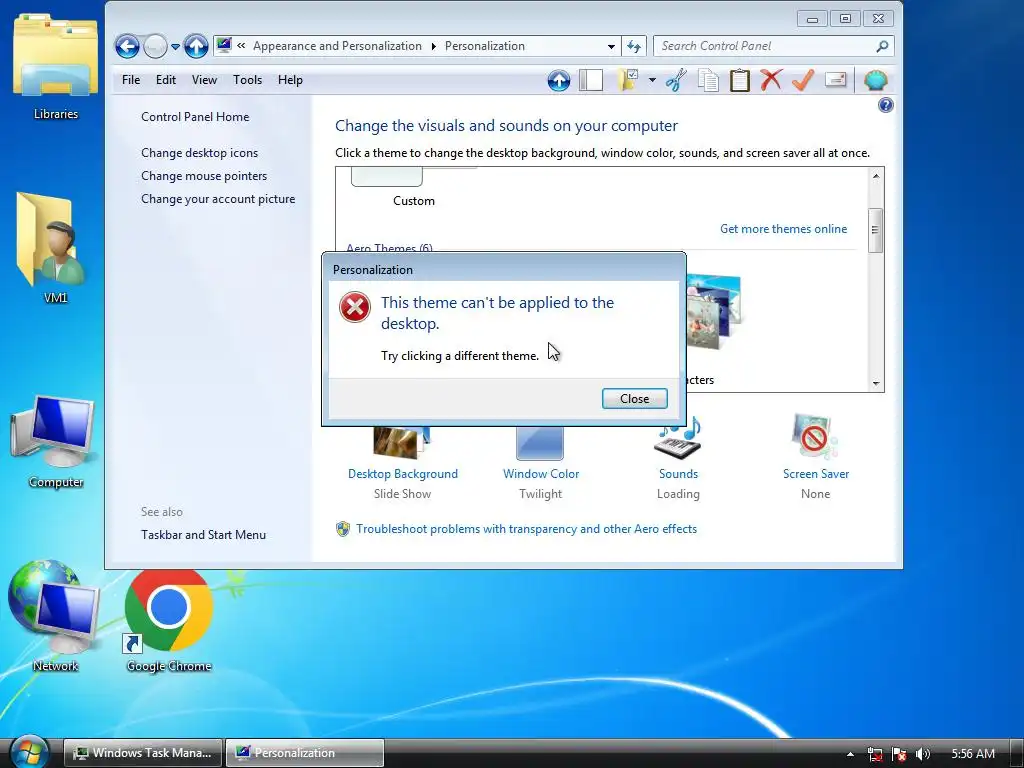Click the blue help question mark icon
Screen dimensions: 1024x768
pyautogui.click(x=886, y=105)
